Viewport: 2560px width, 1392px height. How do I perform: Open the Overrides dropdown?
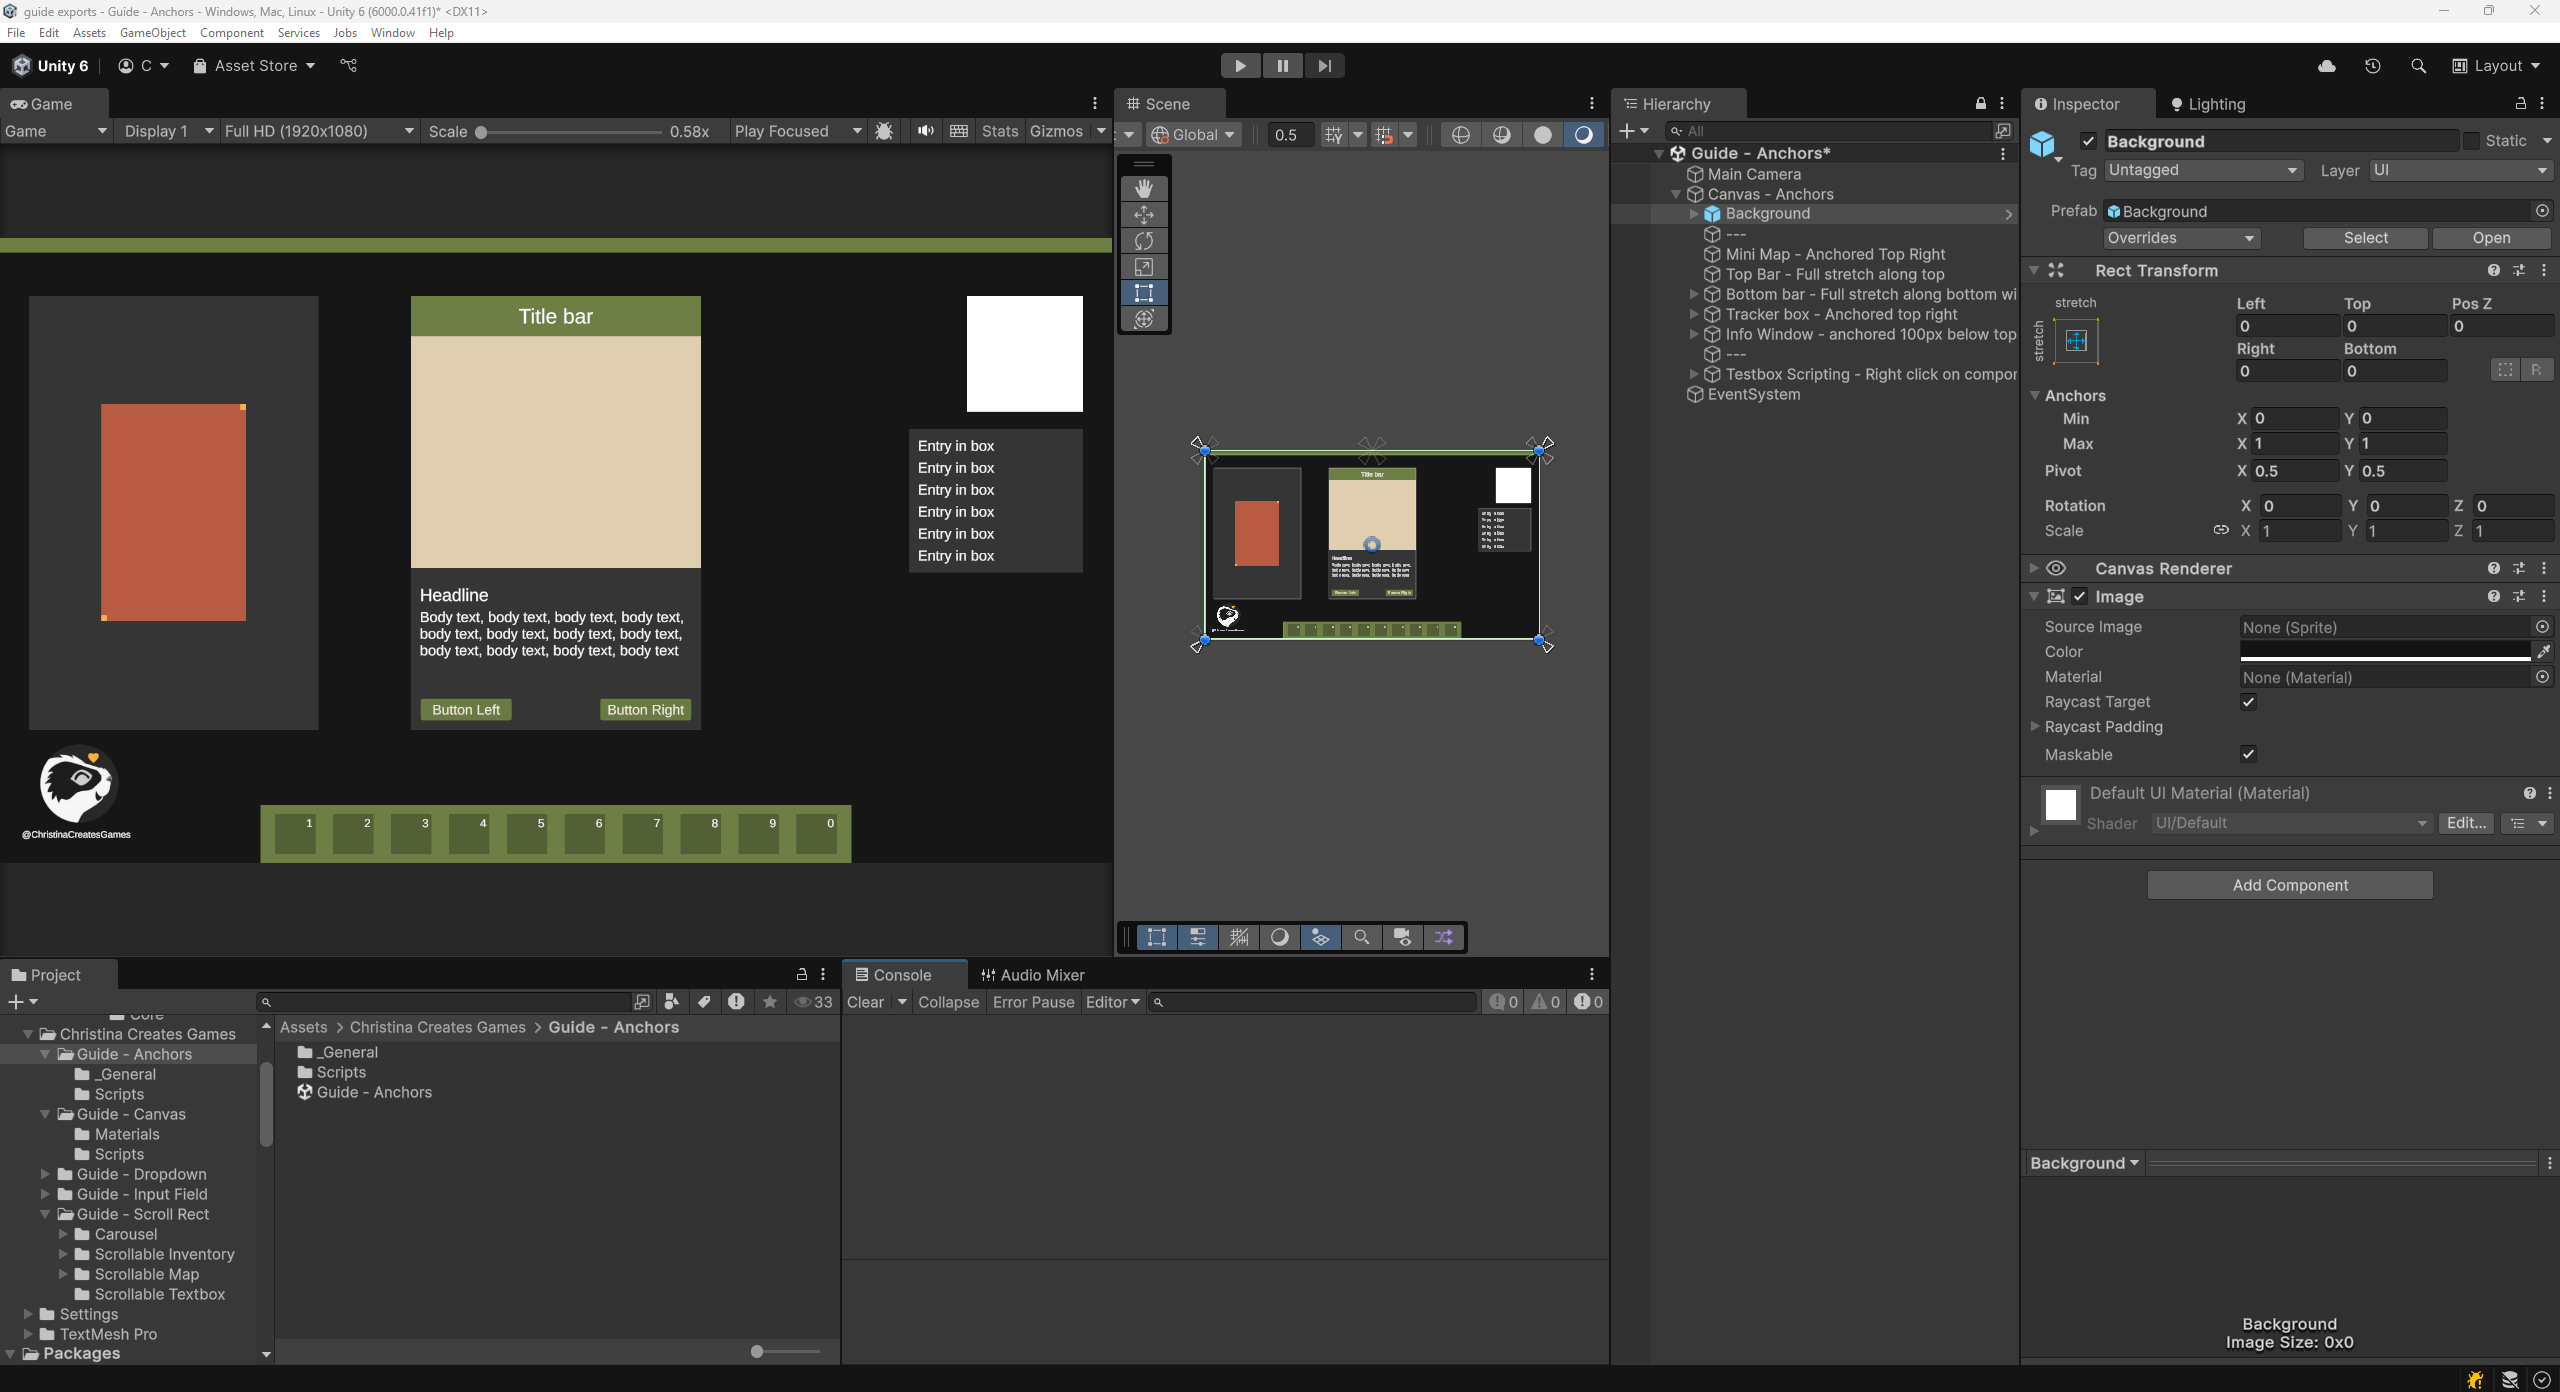pos(2181,238)
